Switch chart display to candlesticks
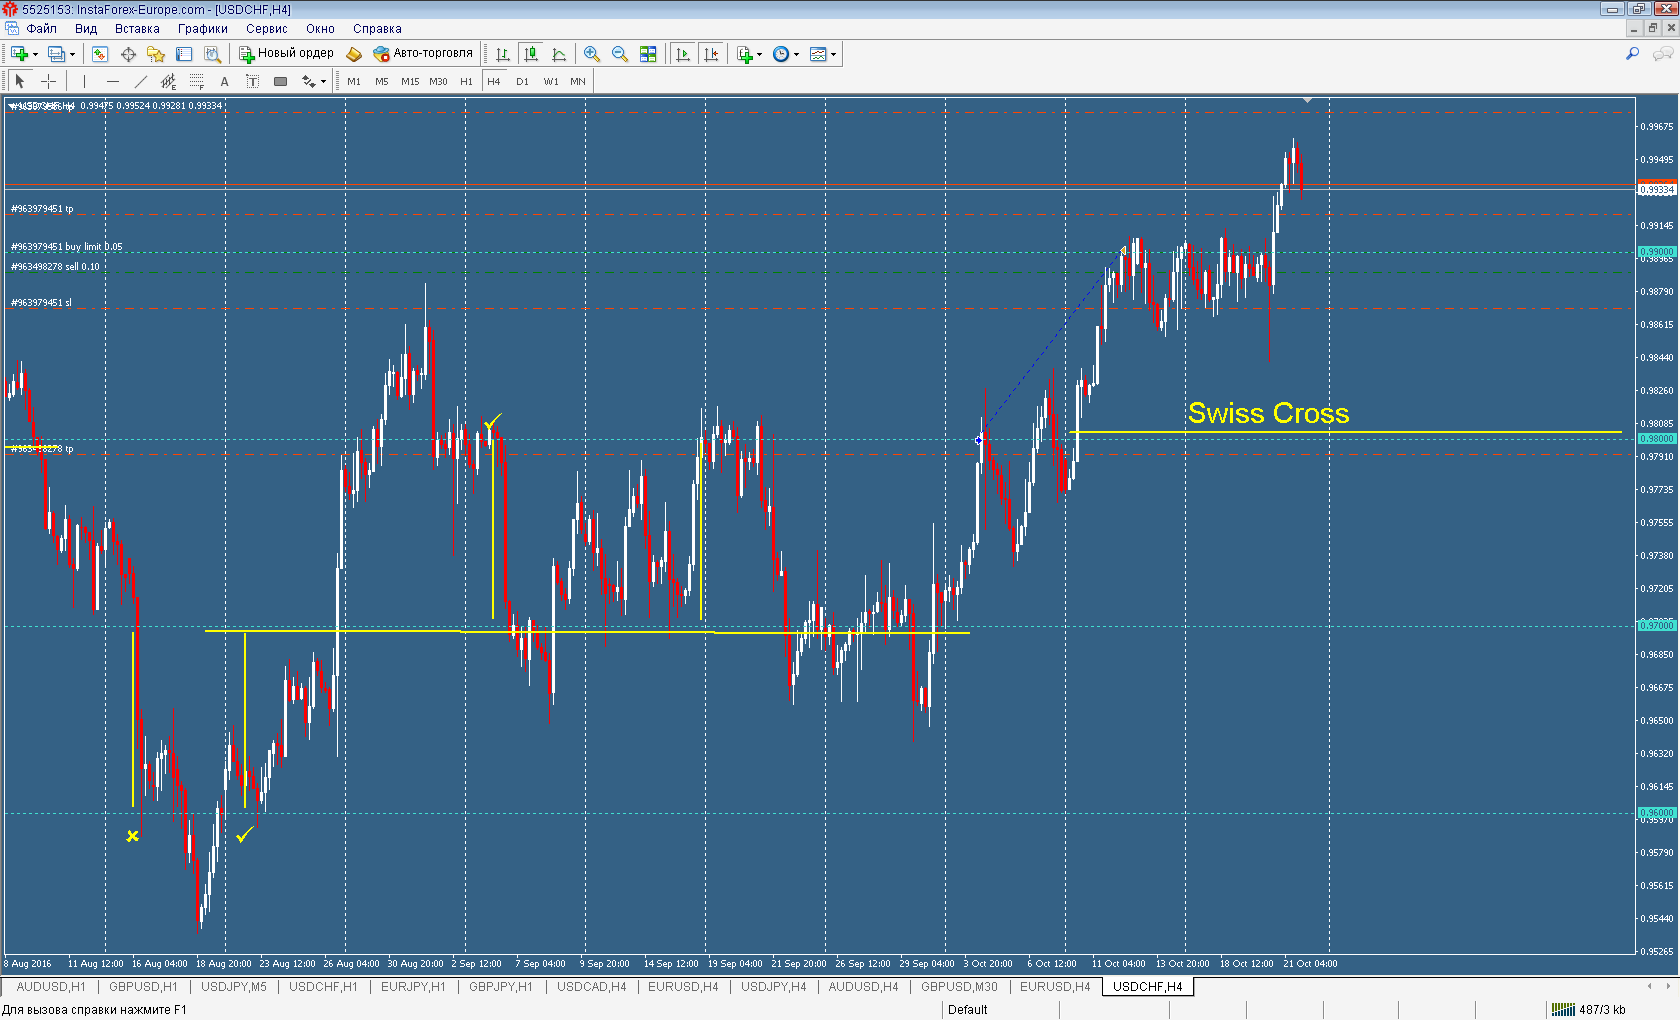Image resolution: width=1680 pixels, height=1020 pixels. point(531,54)
